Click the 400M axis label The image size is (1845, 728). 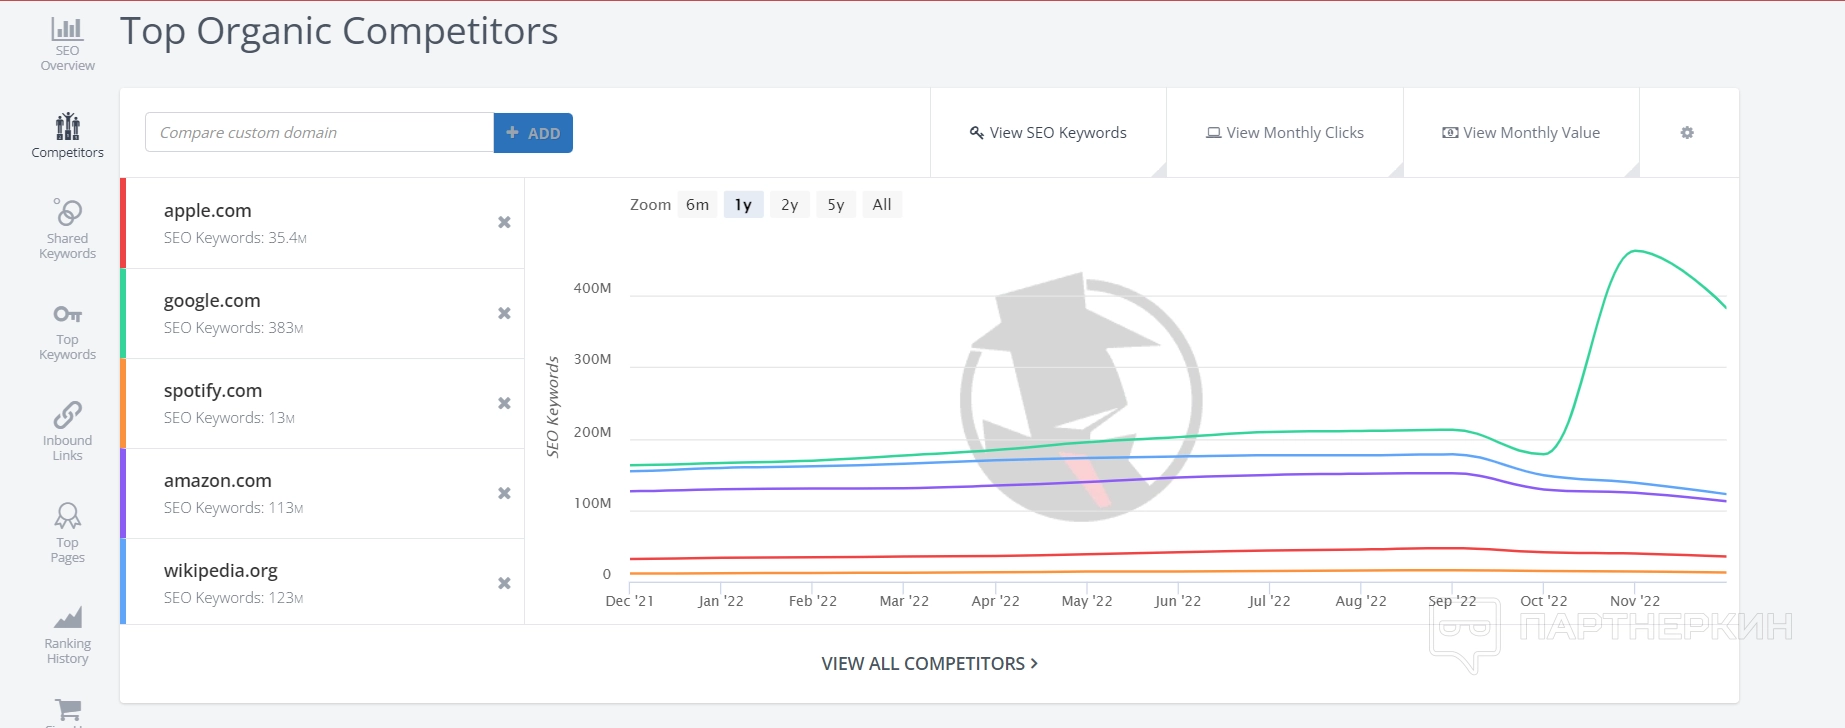coord(592,288)
